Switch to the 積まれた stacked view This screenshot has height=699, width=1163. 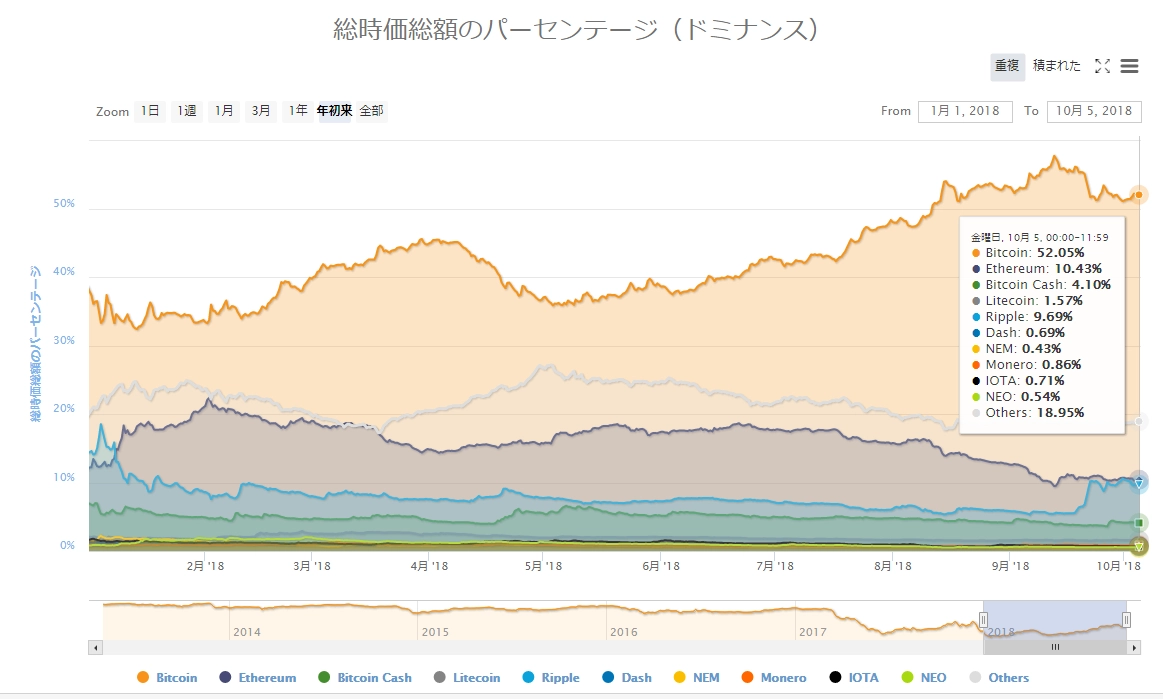[1056, 66]
